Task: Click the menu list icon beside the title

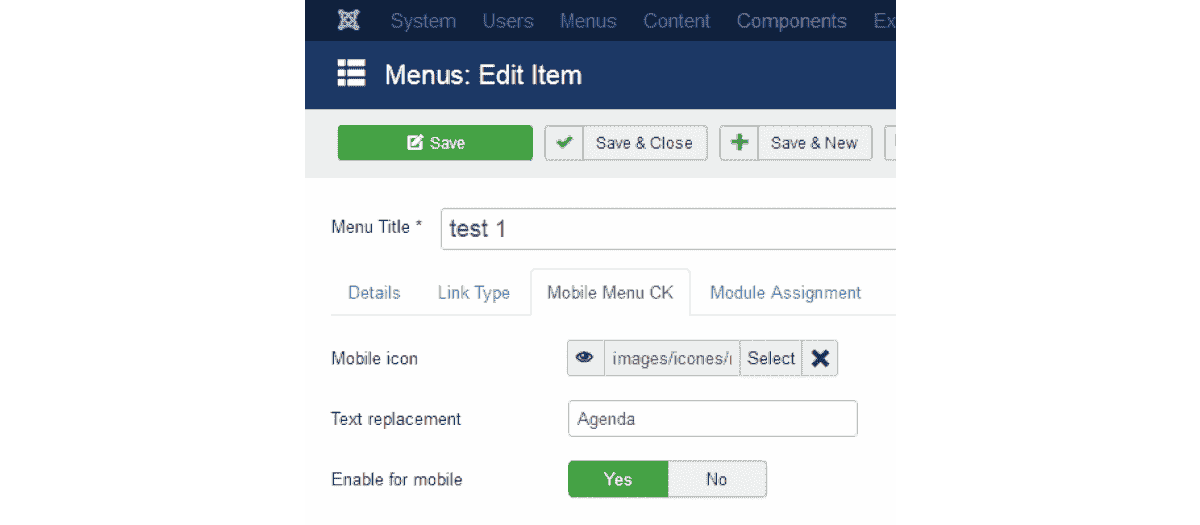Action: [351, 74]
